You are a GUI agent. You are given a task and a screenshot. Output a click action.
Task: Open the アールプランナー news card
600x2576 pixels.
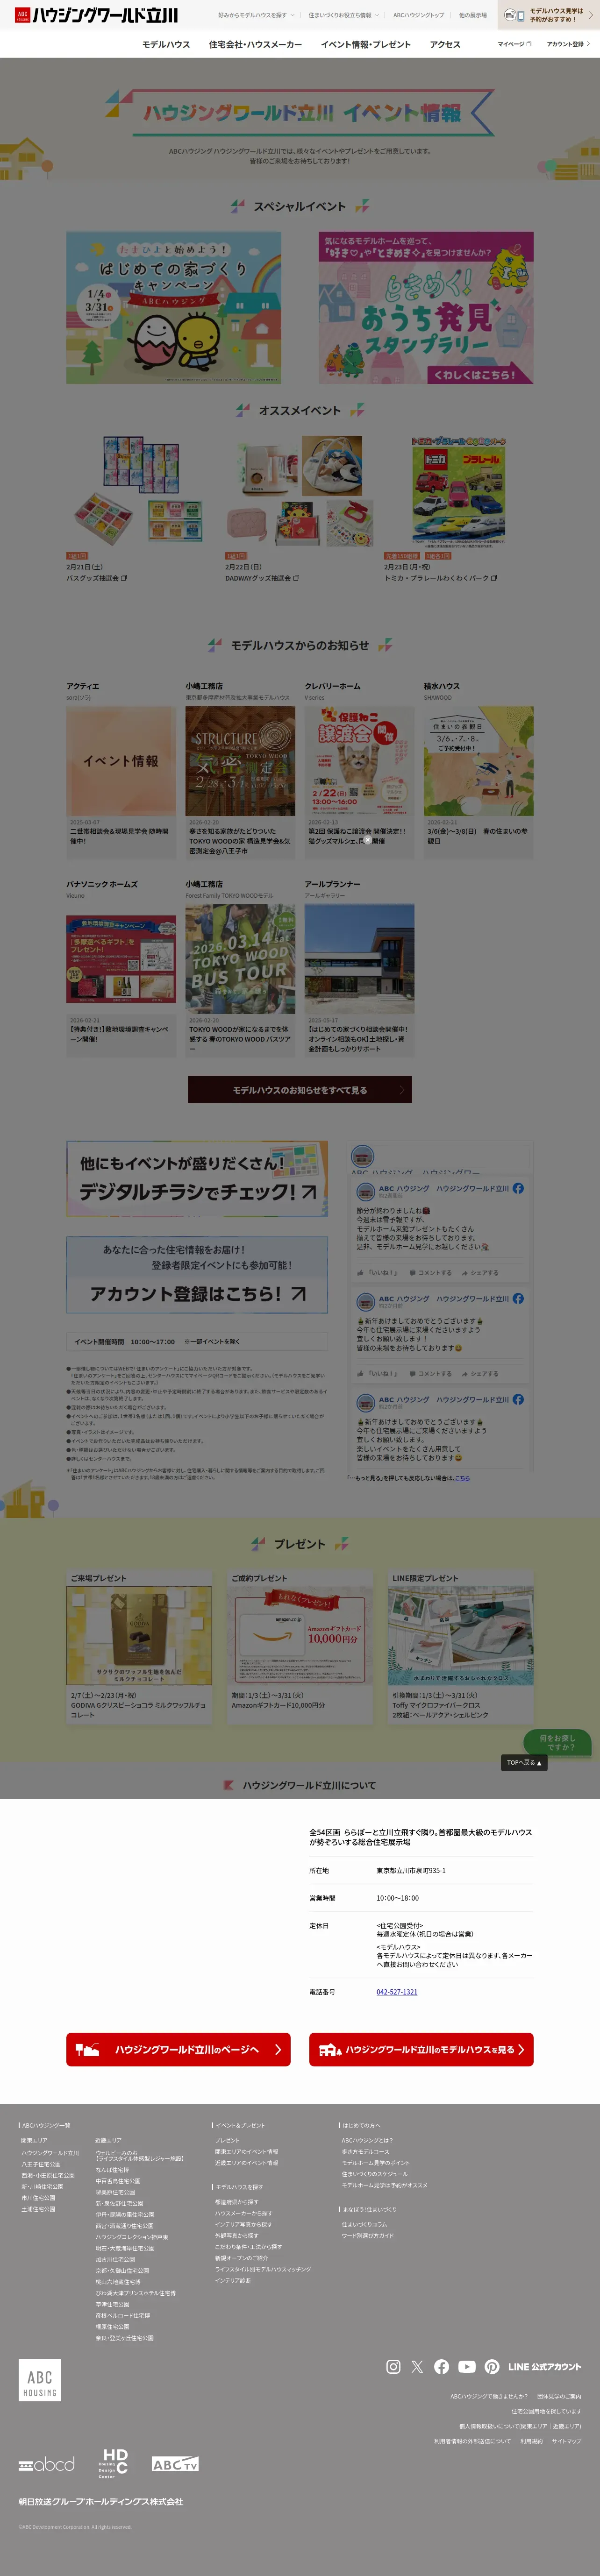[359, 980]
